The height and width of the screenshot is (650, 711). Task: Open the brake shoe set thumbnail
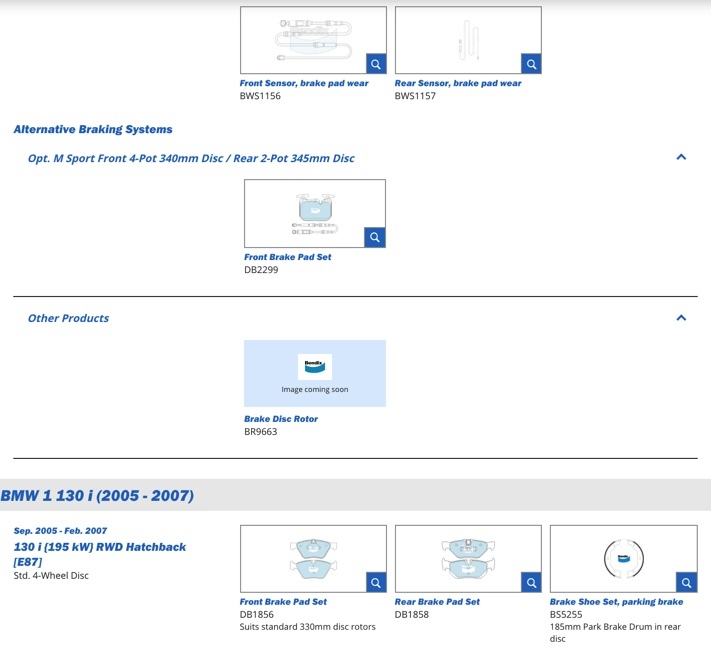623,559
